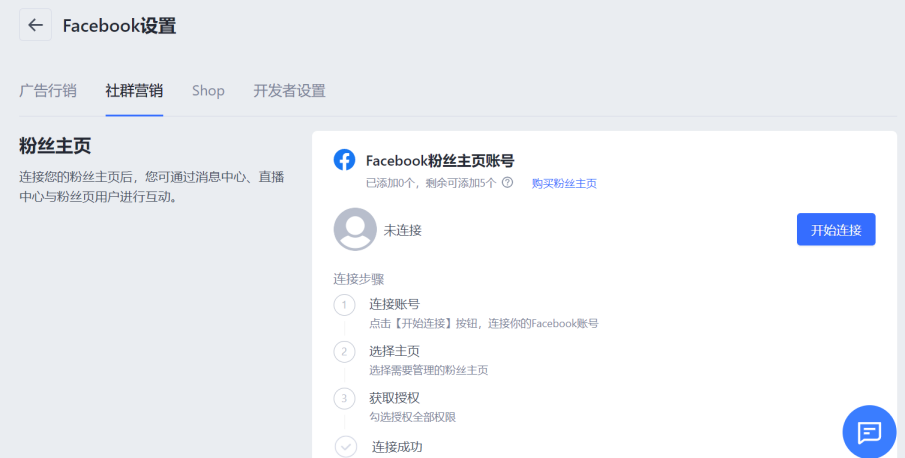The image size is (905, 458).
Task: Click the 已添加0个 remaining count text
Action: [x=431, y=183]
